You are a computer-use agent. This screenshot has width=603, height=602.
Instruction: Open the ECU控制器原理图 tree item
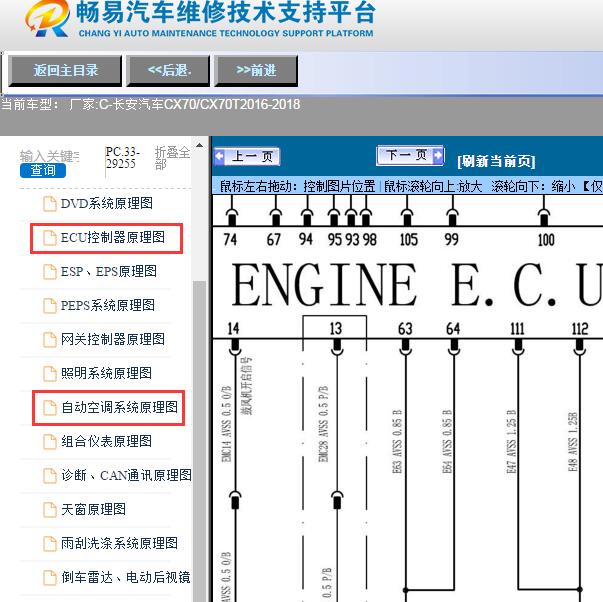coord(113,237)
